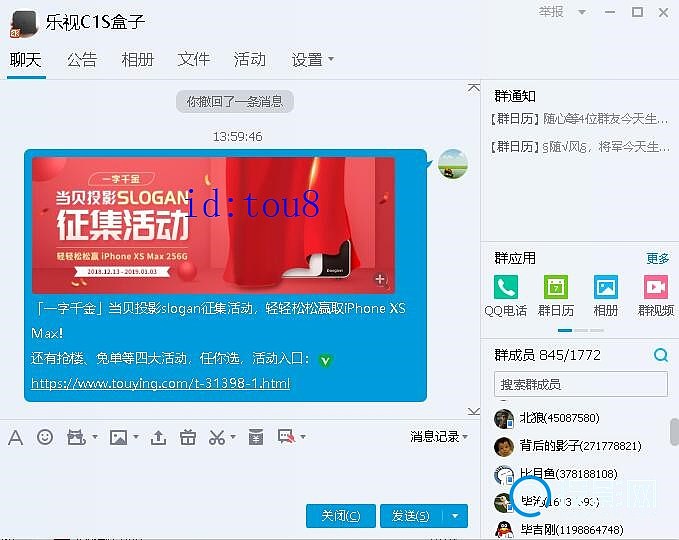Switch to the 公告 tab
The width and height of the screenshot is (679, 540).
[82, 60]
